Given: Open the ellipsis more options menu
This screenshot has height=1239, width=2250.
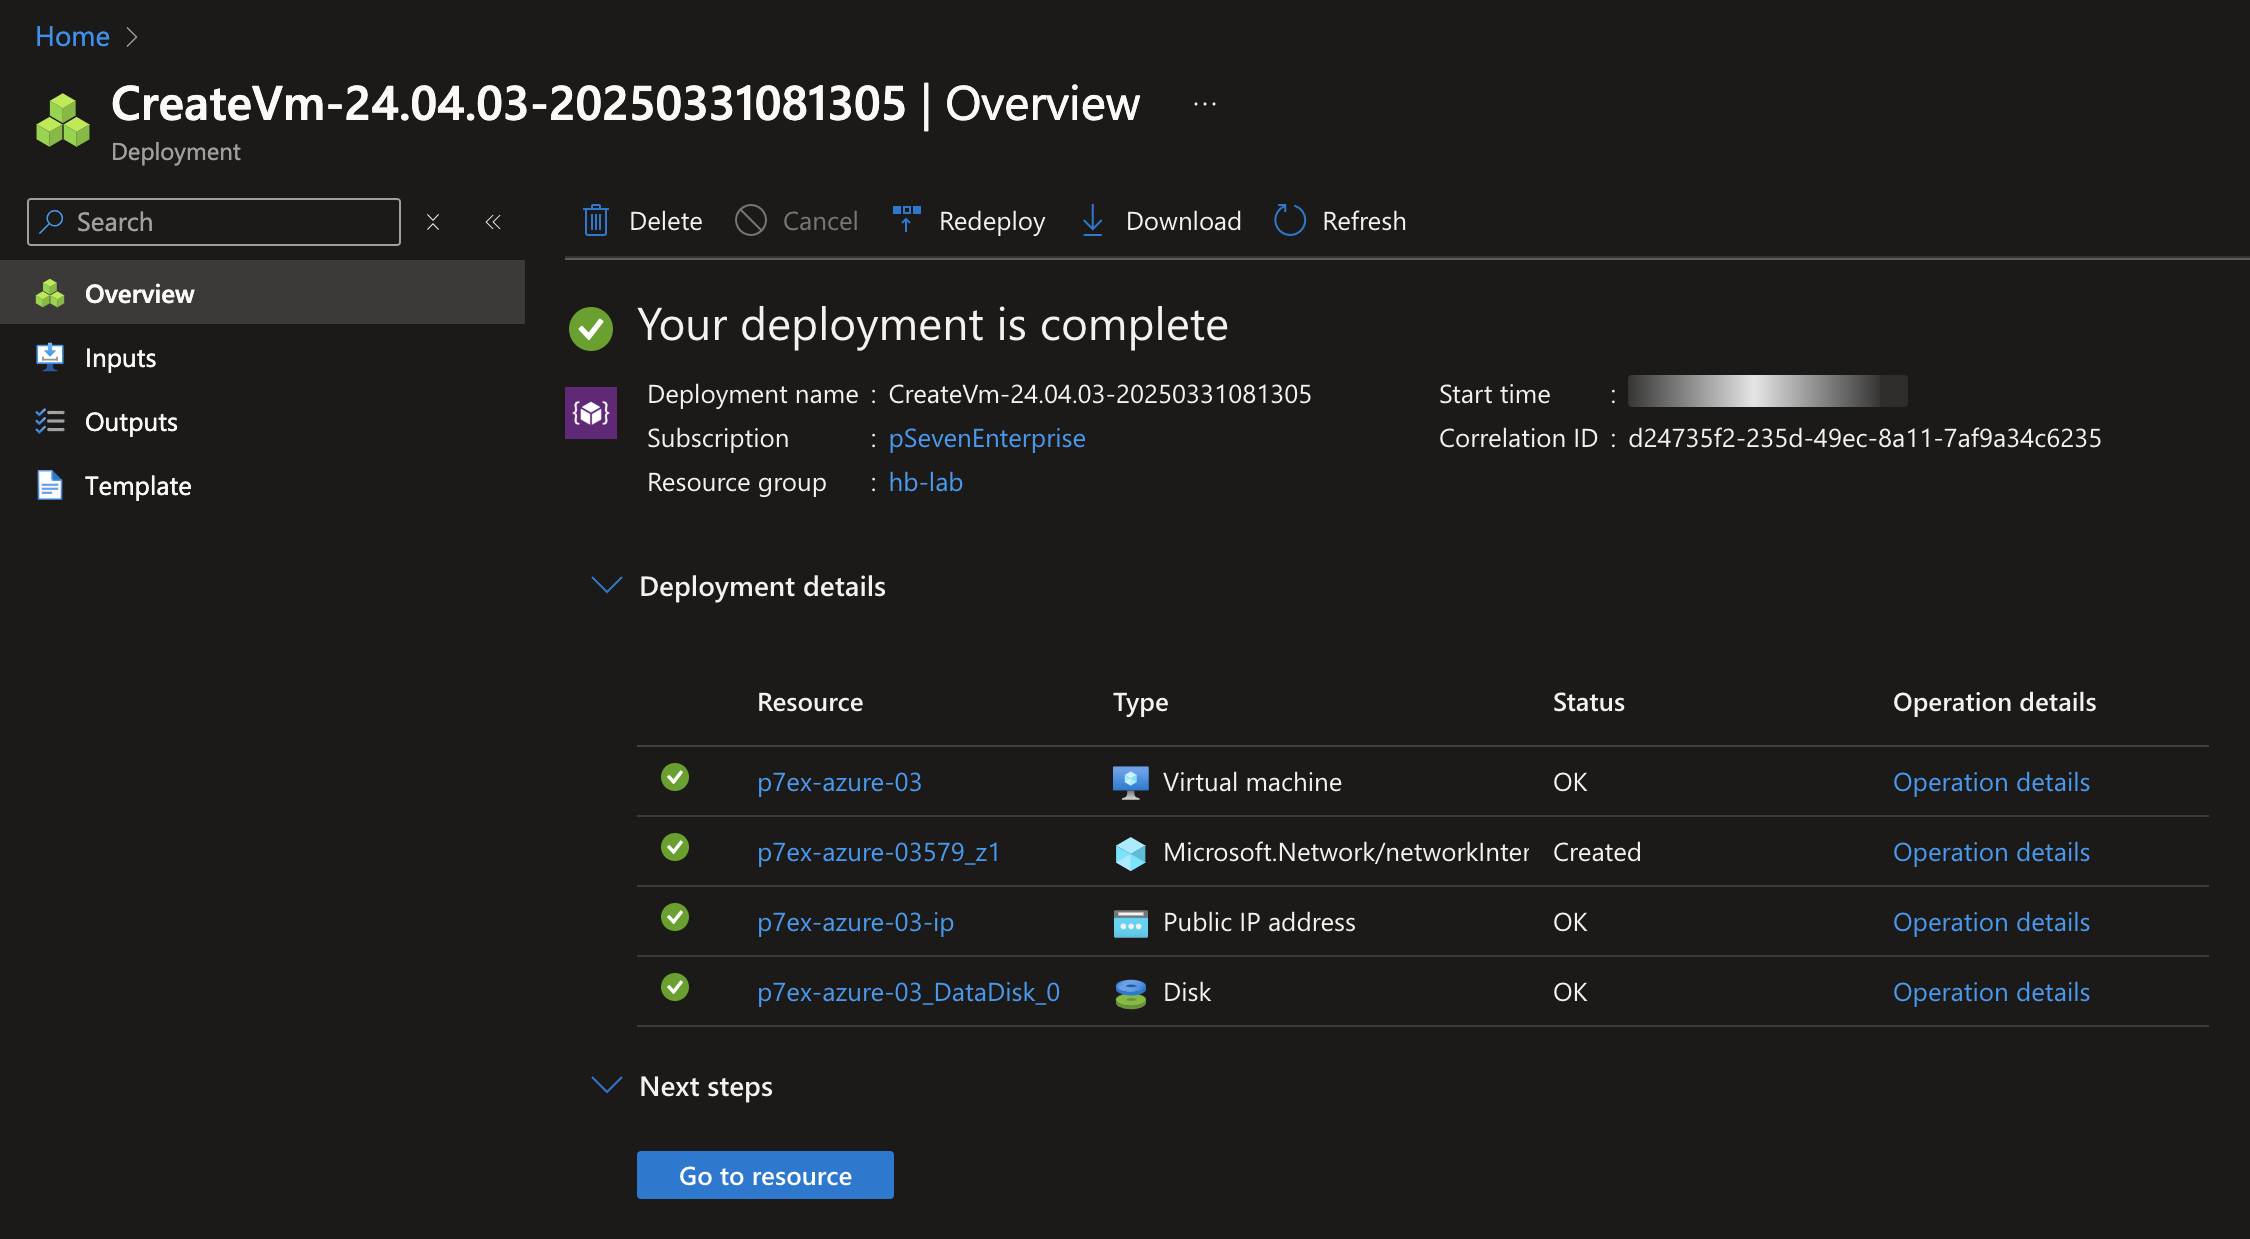Looking at the screenshot, I should (1205, 104).
